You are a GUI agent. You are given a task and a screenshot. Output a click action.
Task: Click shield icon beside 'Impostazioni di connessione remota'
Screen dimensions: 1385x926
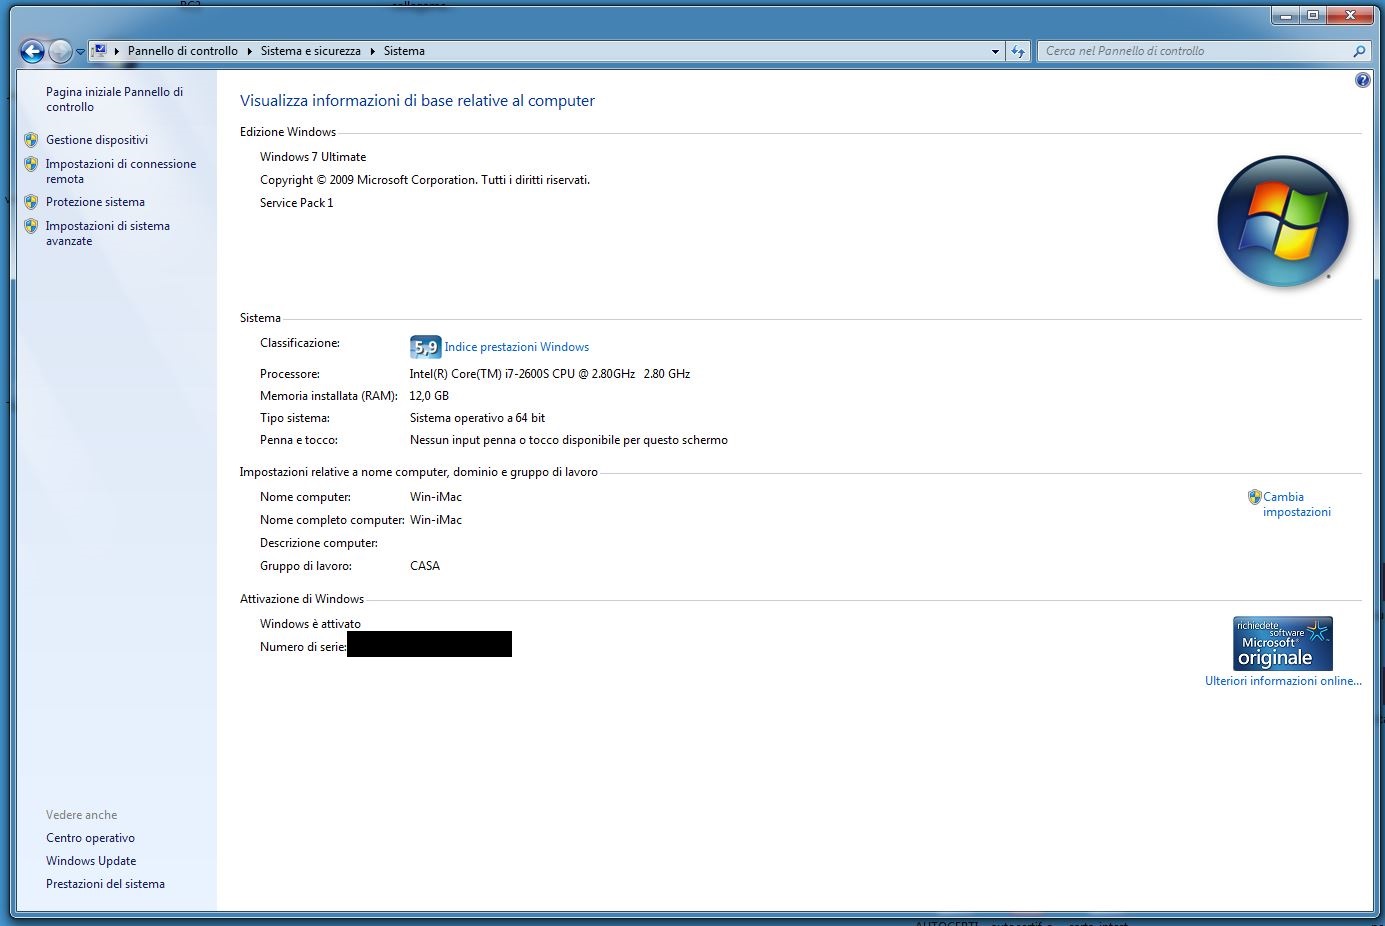pos(31,164)
